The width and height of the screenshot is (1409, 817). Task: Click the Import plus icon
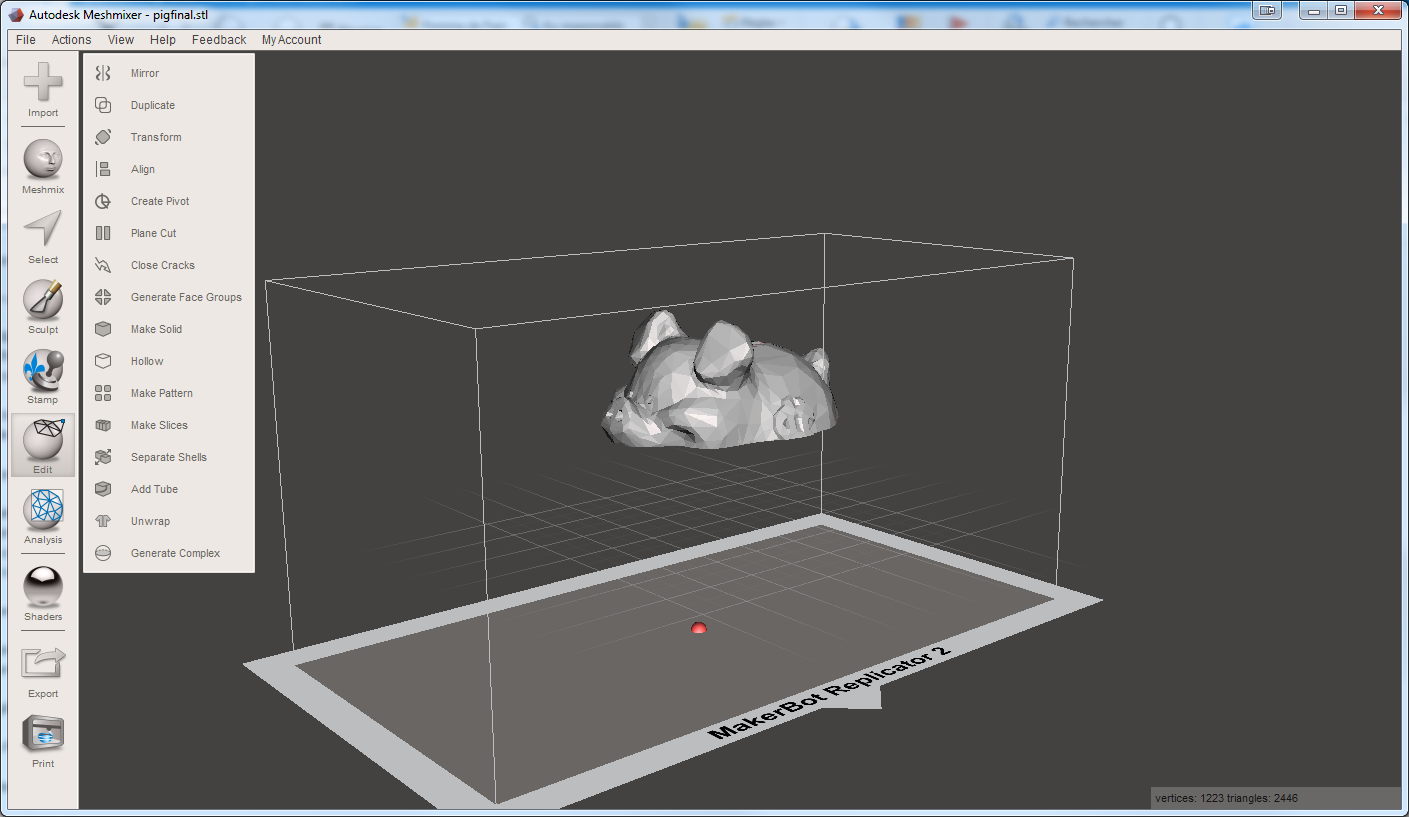coord(43,82)
